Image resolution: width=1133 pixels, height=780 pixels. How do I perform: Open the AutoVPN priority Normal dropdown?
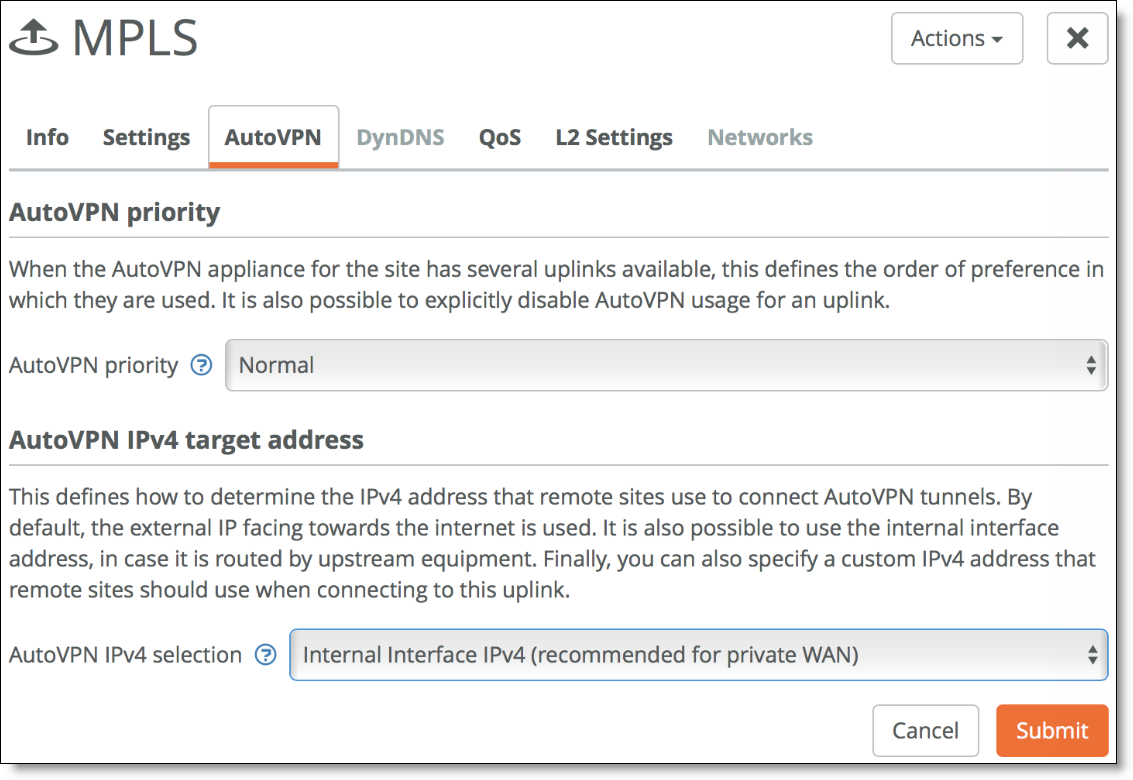666,365
